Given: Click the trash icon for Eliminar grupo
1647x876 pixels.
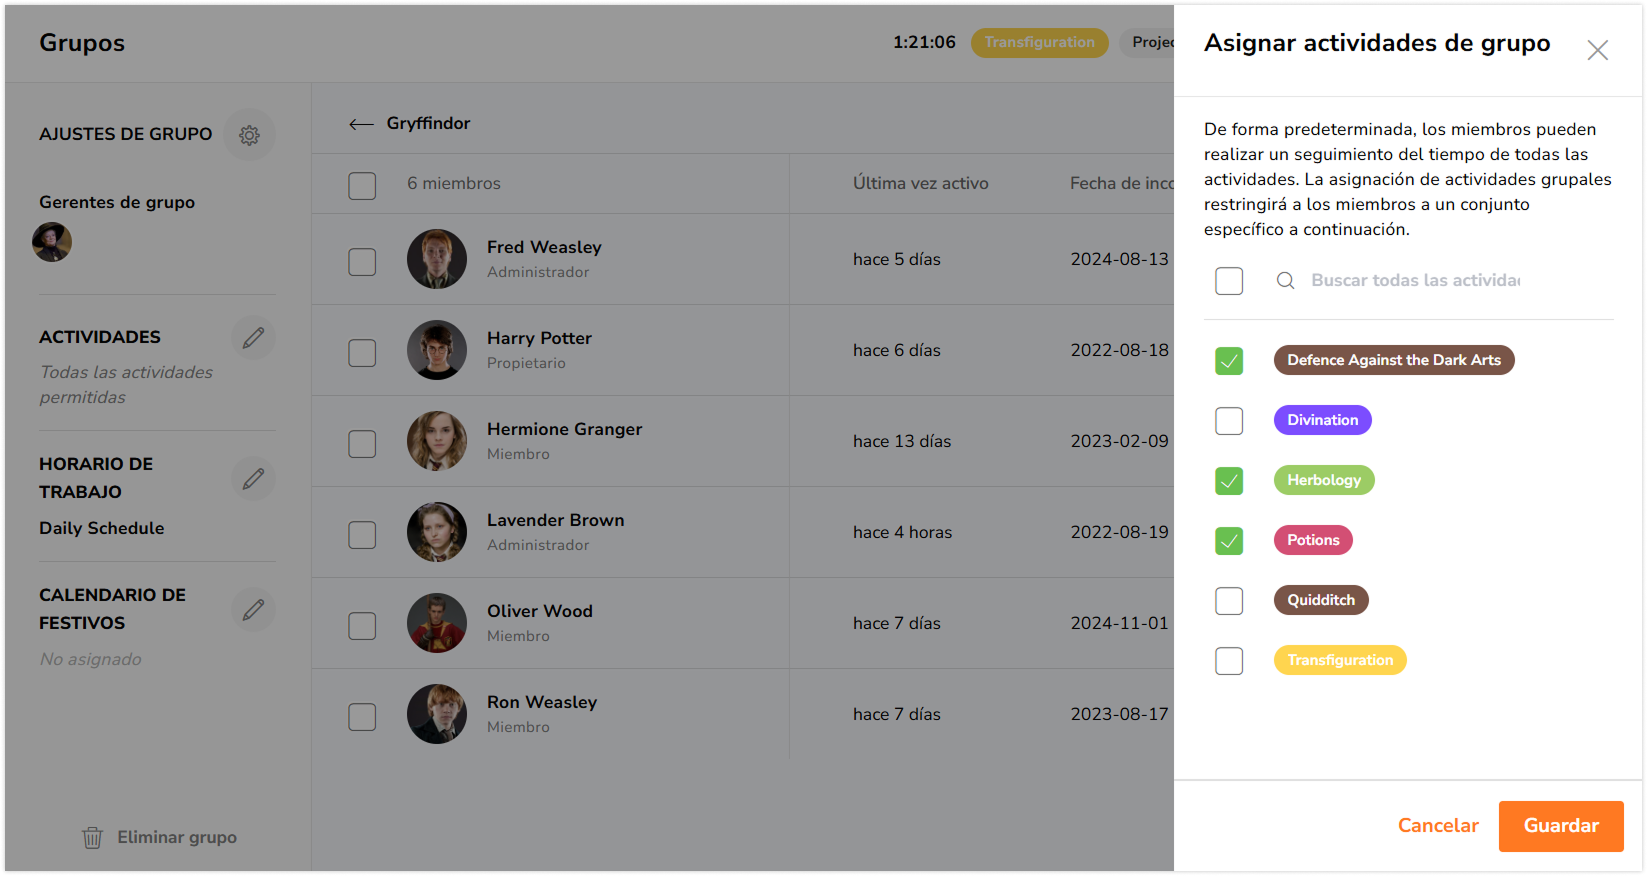Looking at the screenshot, I should 92,838.
